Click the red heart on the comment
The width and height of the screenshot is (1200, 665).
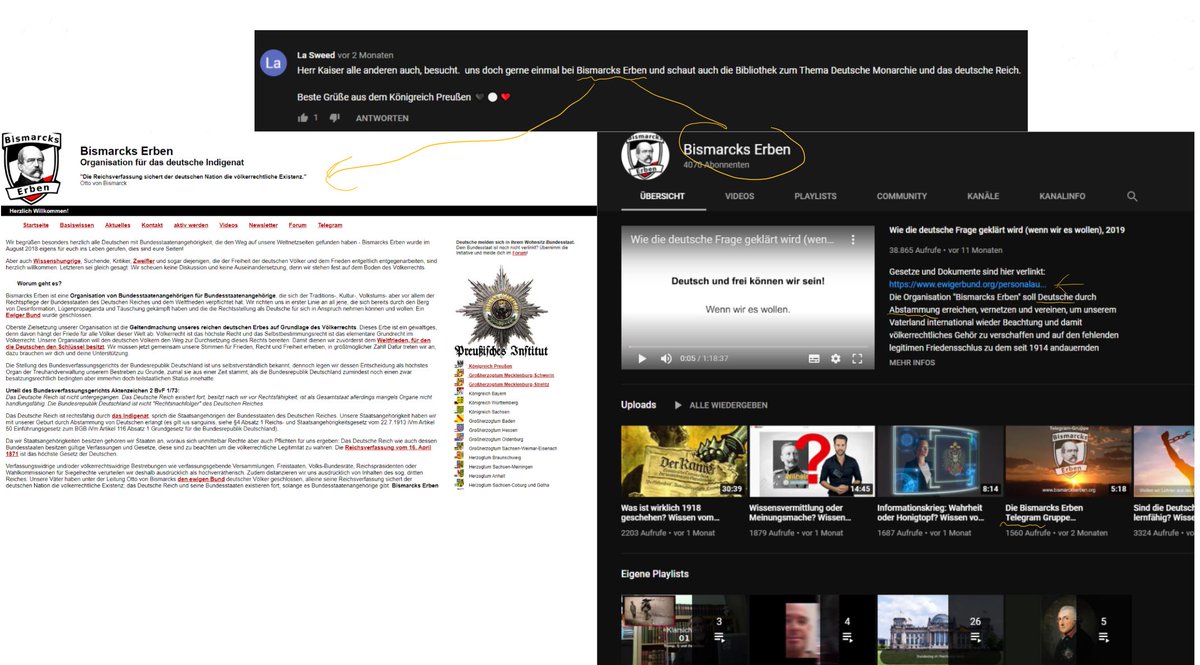pyautogui.click(x=506, y=97)
